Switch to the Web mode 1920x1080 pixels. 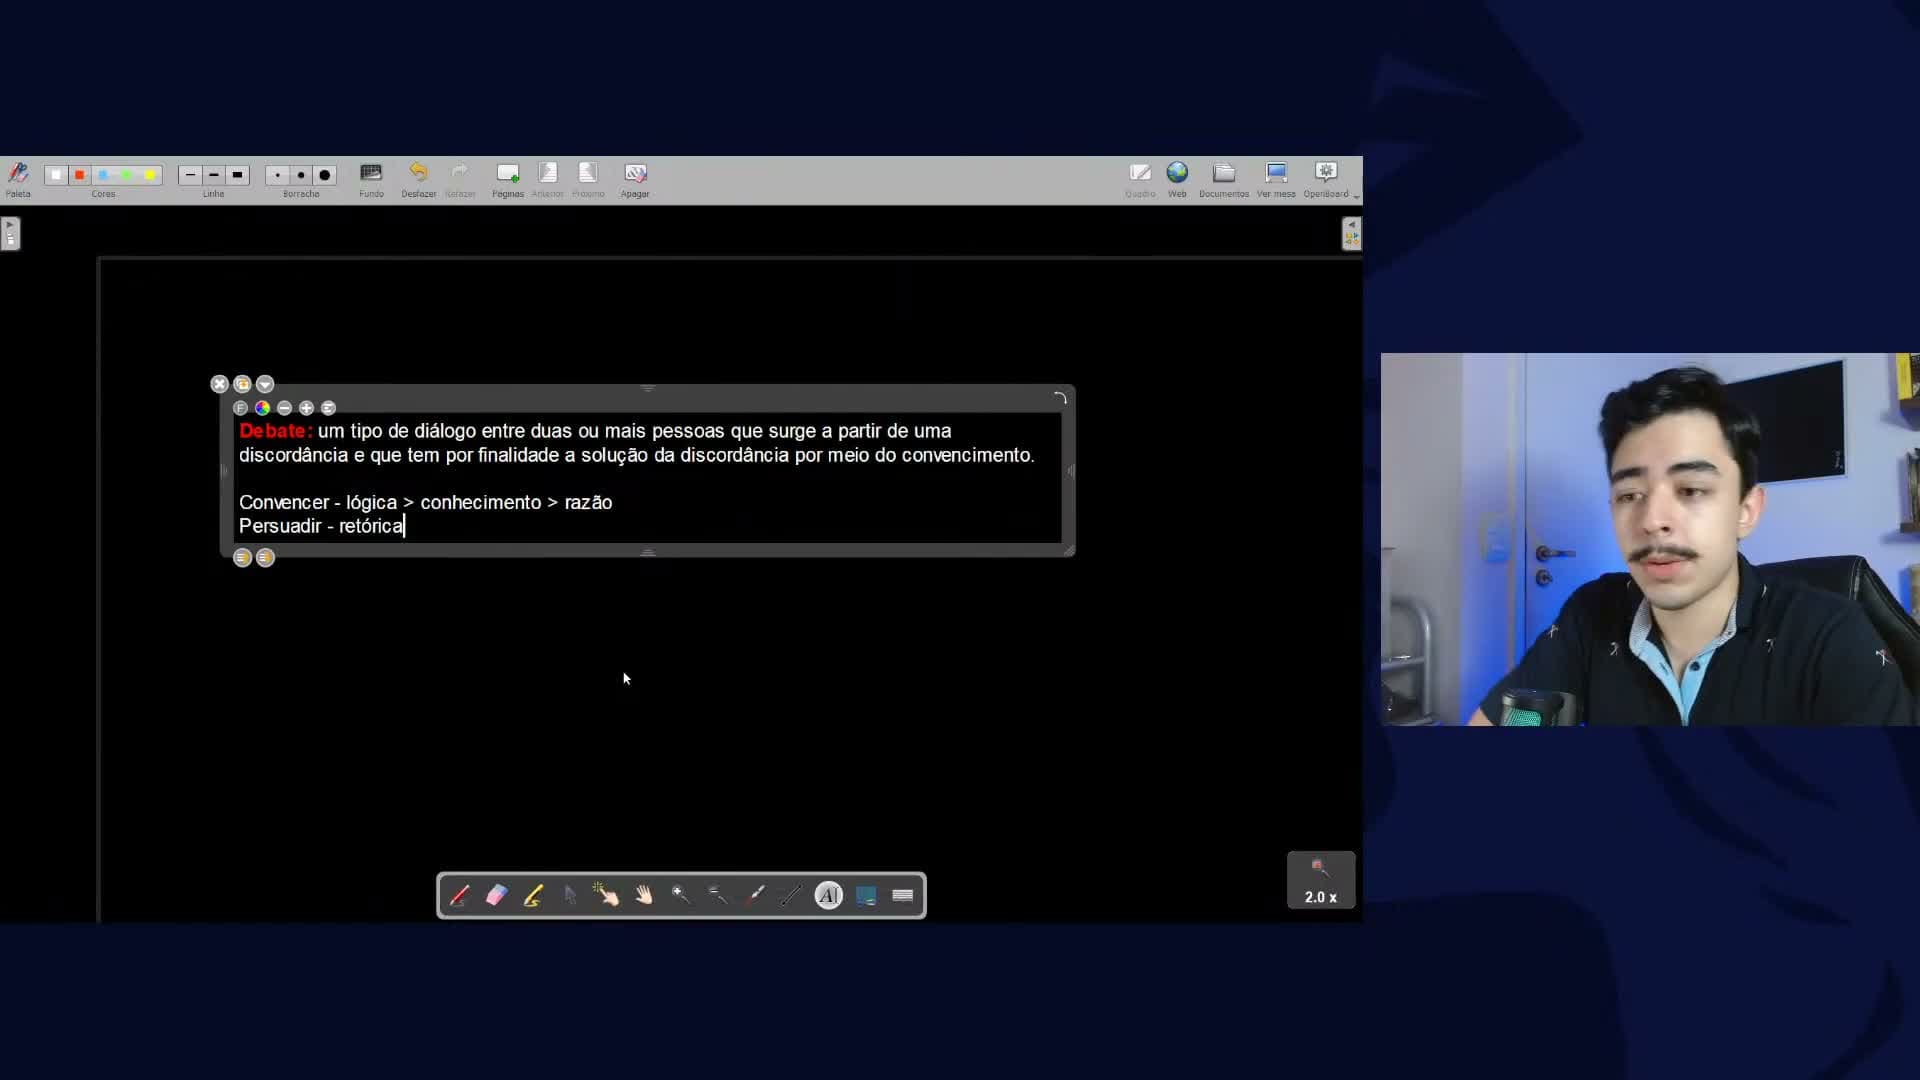coord(1177,180)
